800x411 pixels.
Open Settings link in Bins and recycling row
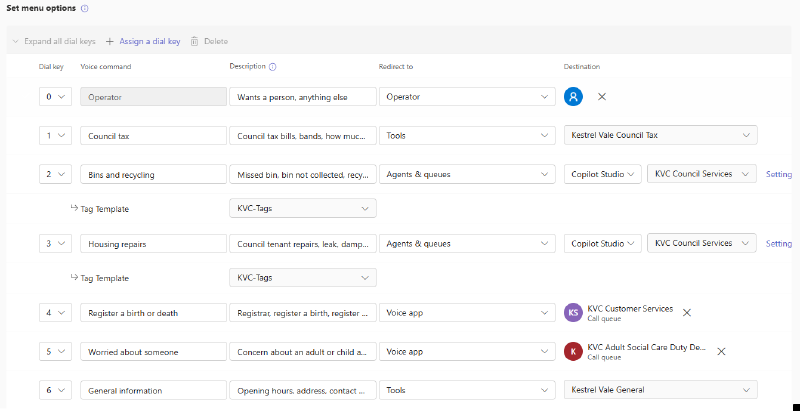click(780, 174)
